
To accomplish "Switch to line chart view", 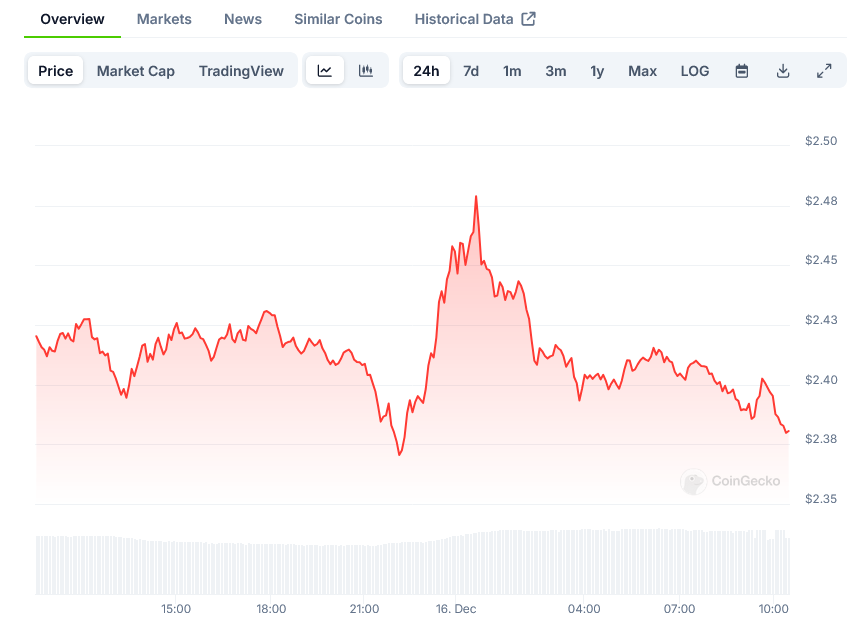I will tap(325, 71).
